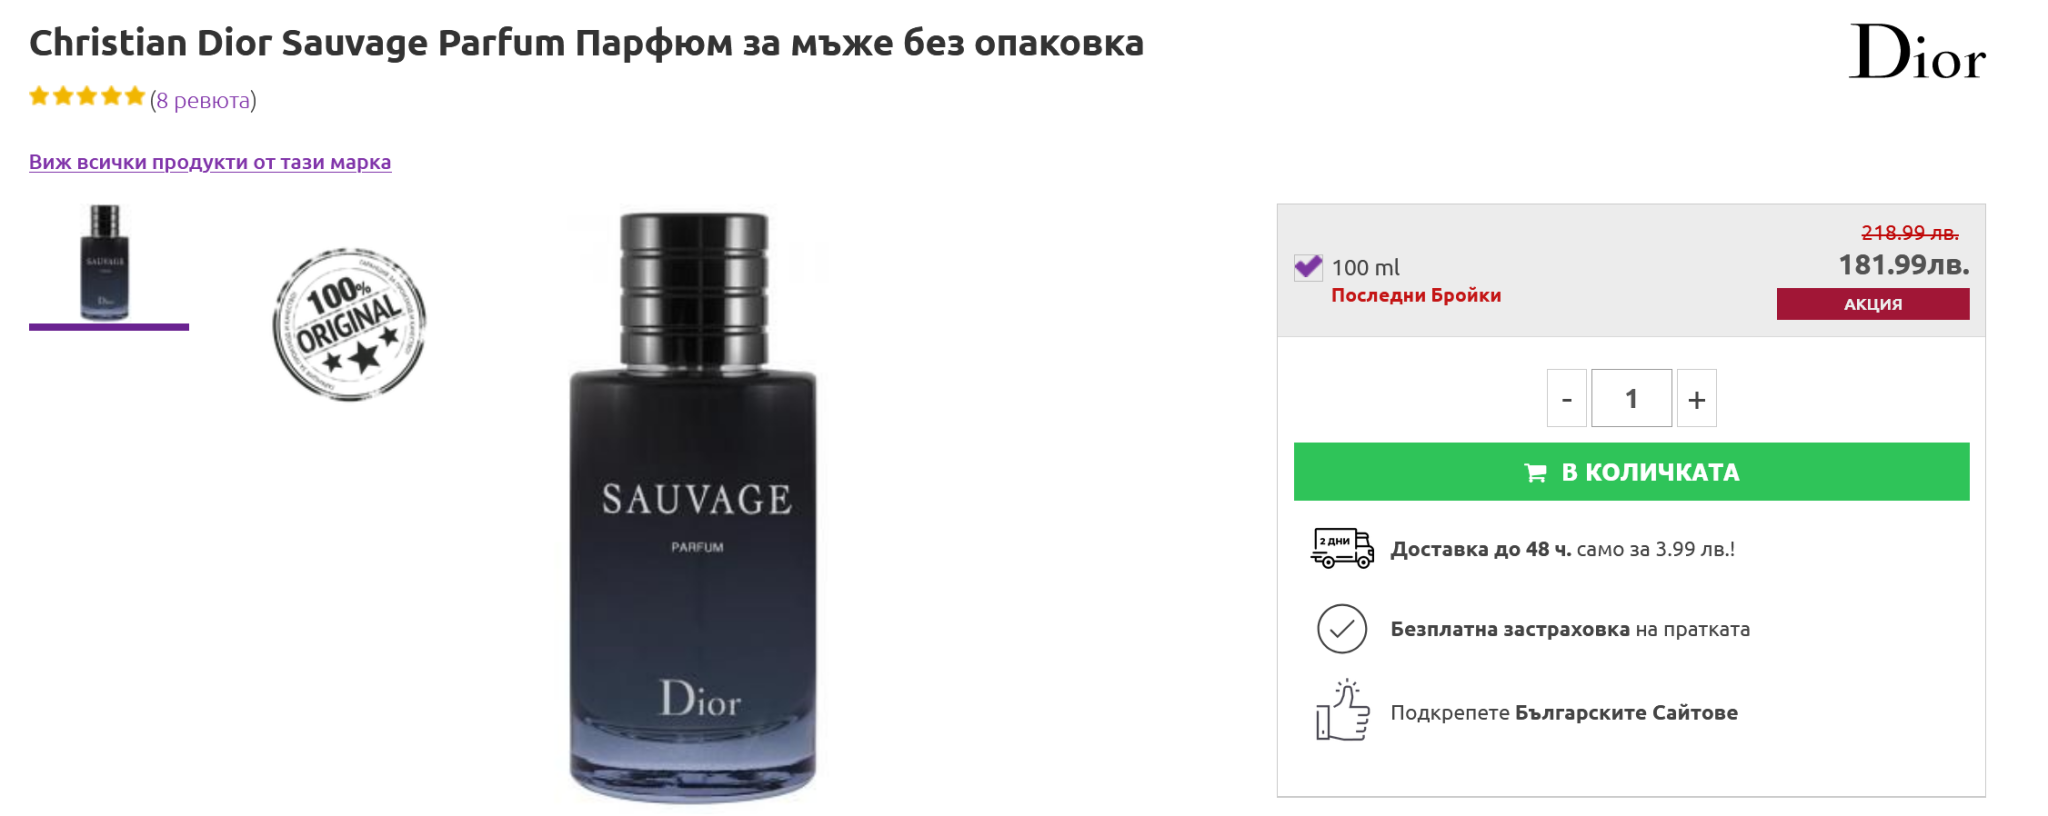The width and height of the screenshot is (2048, 816).
Task: Click the 100% Original stamp badge
Action: tap(349, 324)
